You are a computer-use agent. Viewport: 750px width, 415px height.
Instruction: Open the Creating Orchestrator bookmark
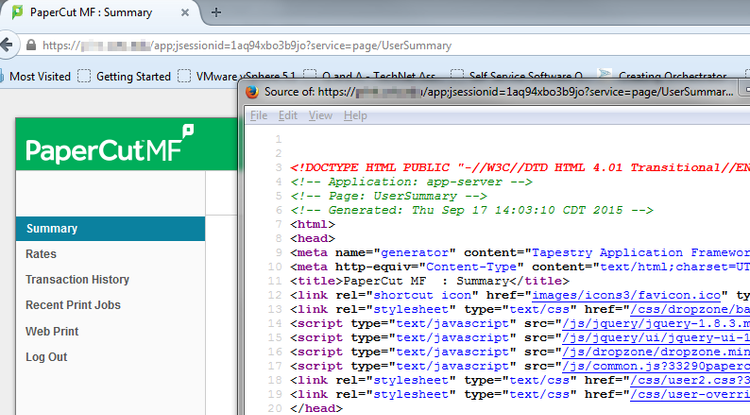point(663,76)
